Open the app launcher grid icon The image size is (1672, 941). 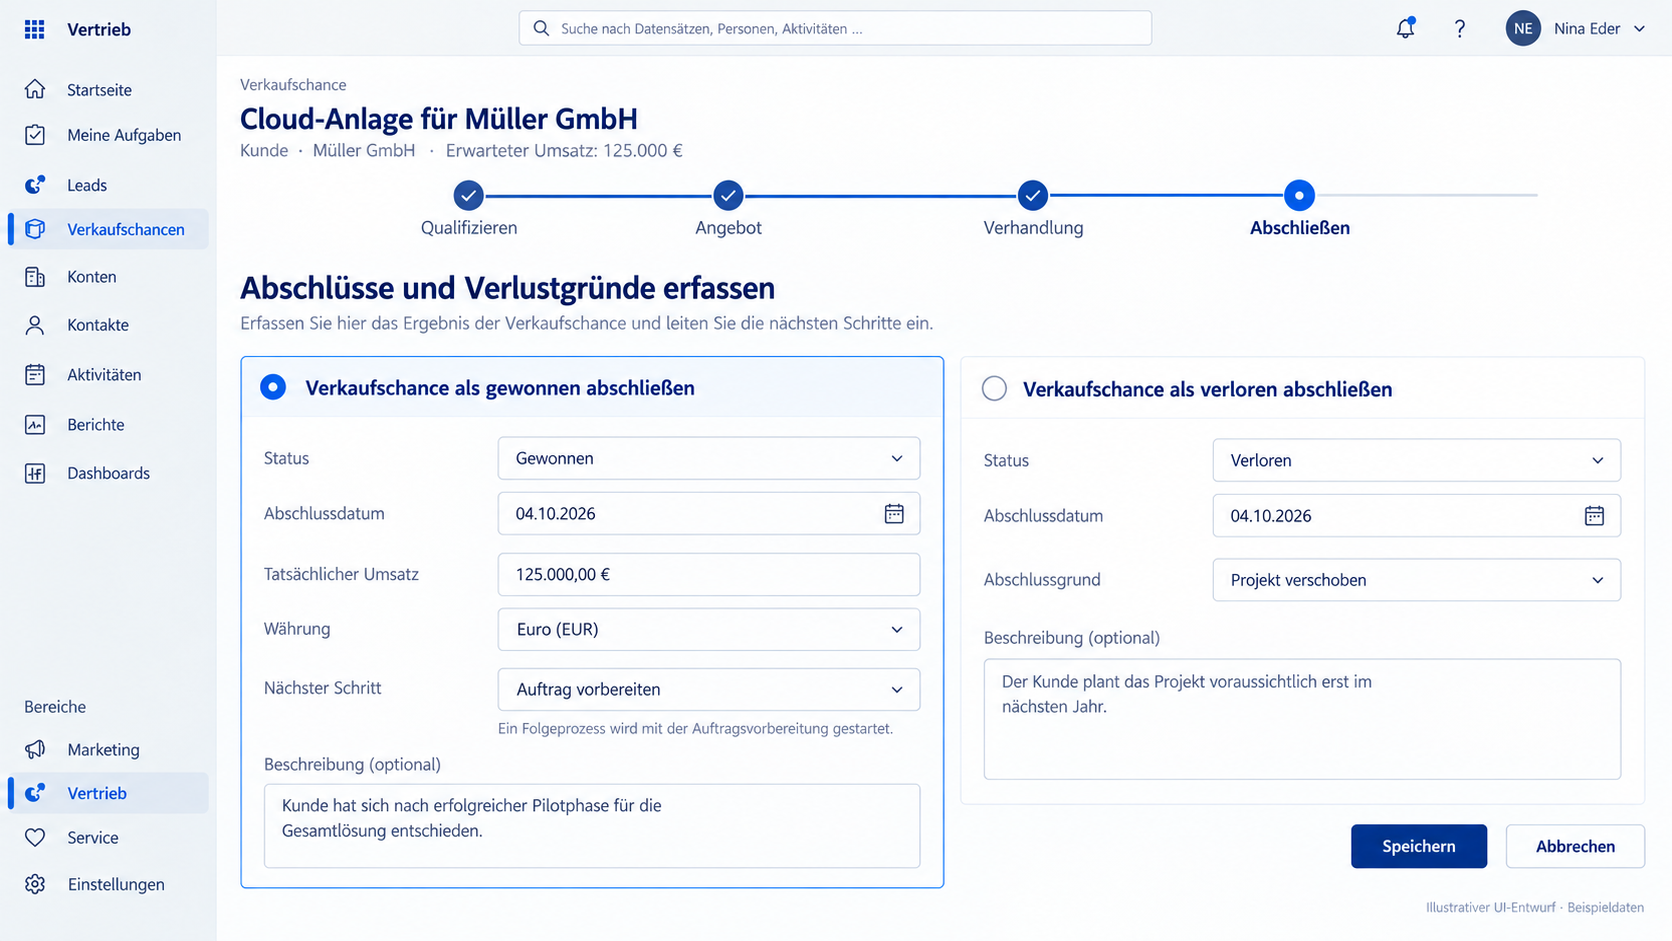[34, 29]
